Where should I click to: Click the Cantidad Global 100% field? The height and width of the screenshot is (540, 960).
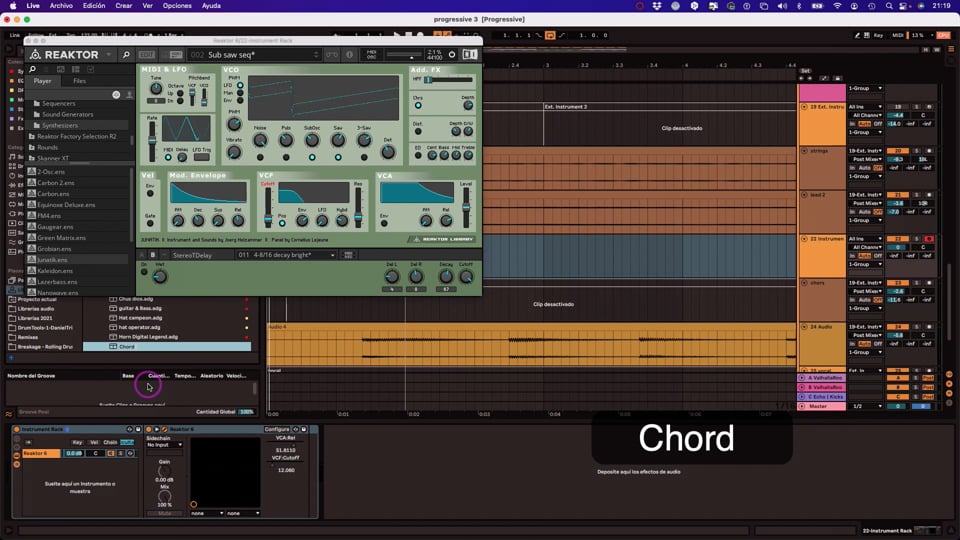(x=246, y=411)
